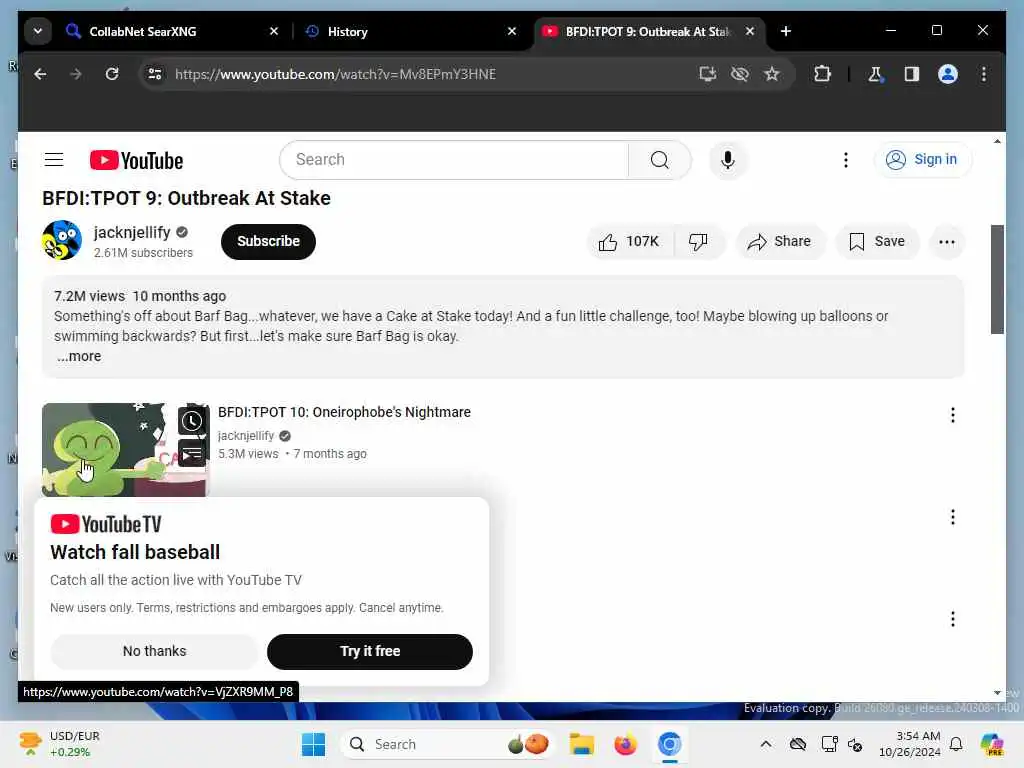Open the browser profile avatar

tap(948, 74)
